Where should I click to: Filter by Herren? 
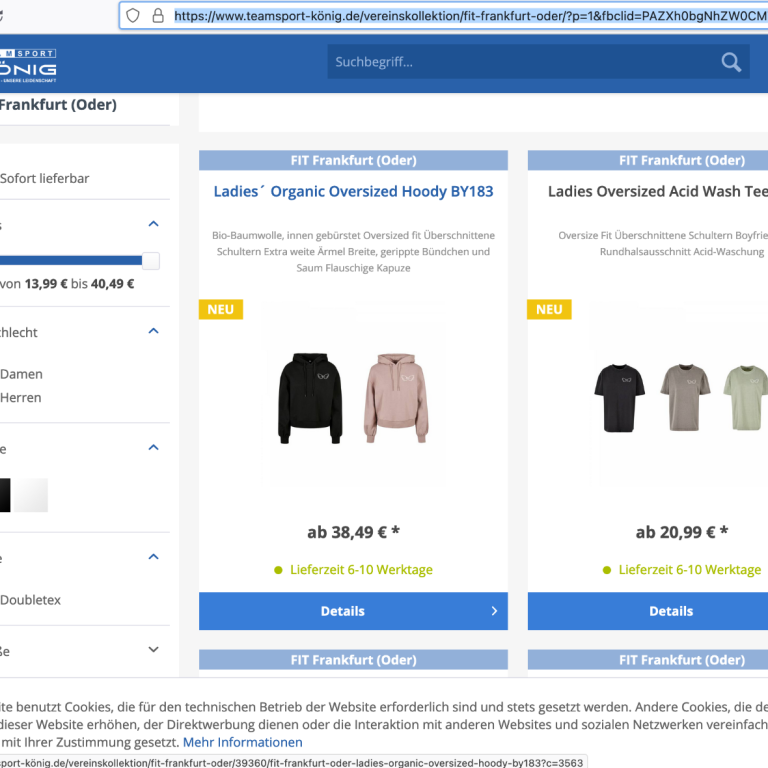point(21,398)
